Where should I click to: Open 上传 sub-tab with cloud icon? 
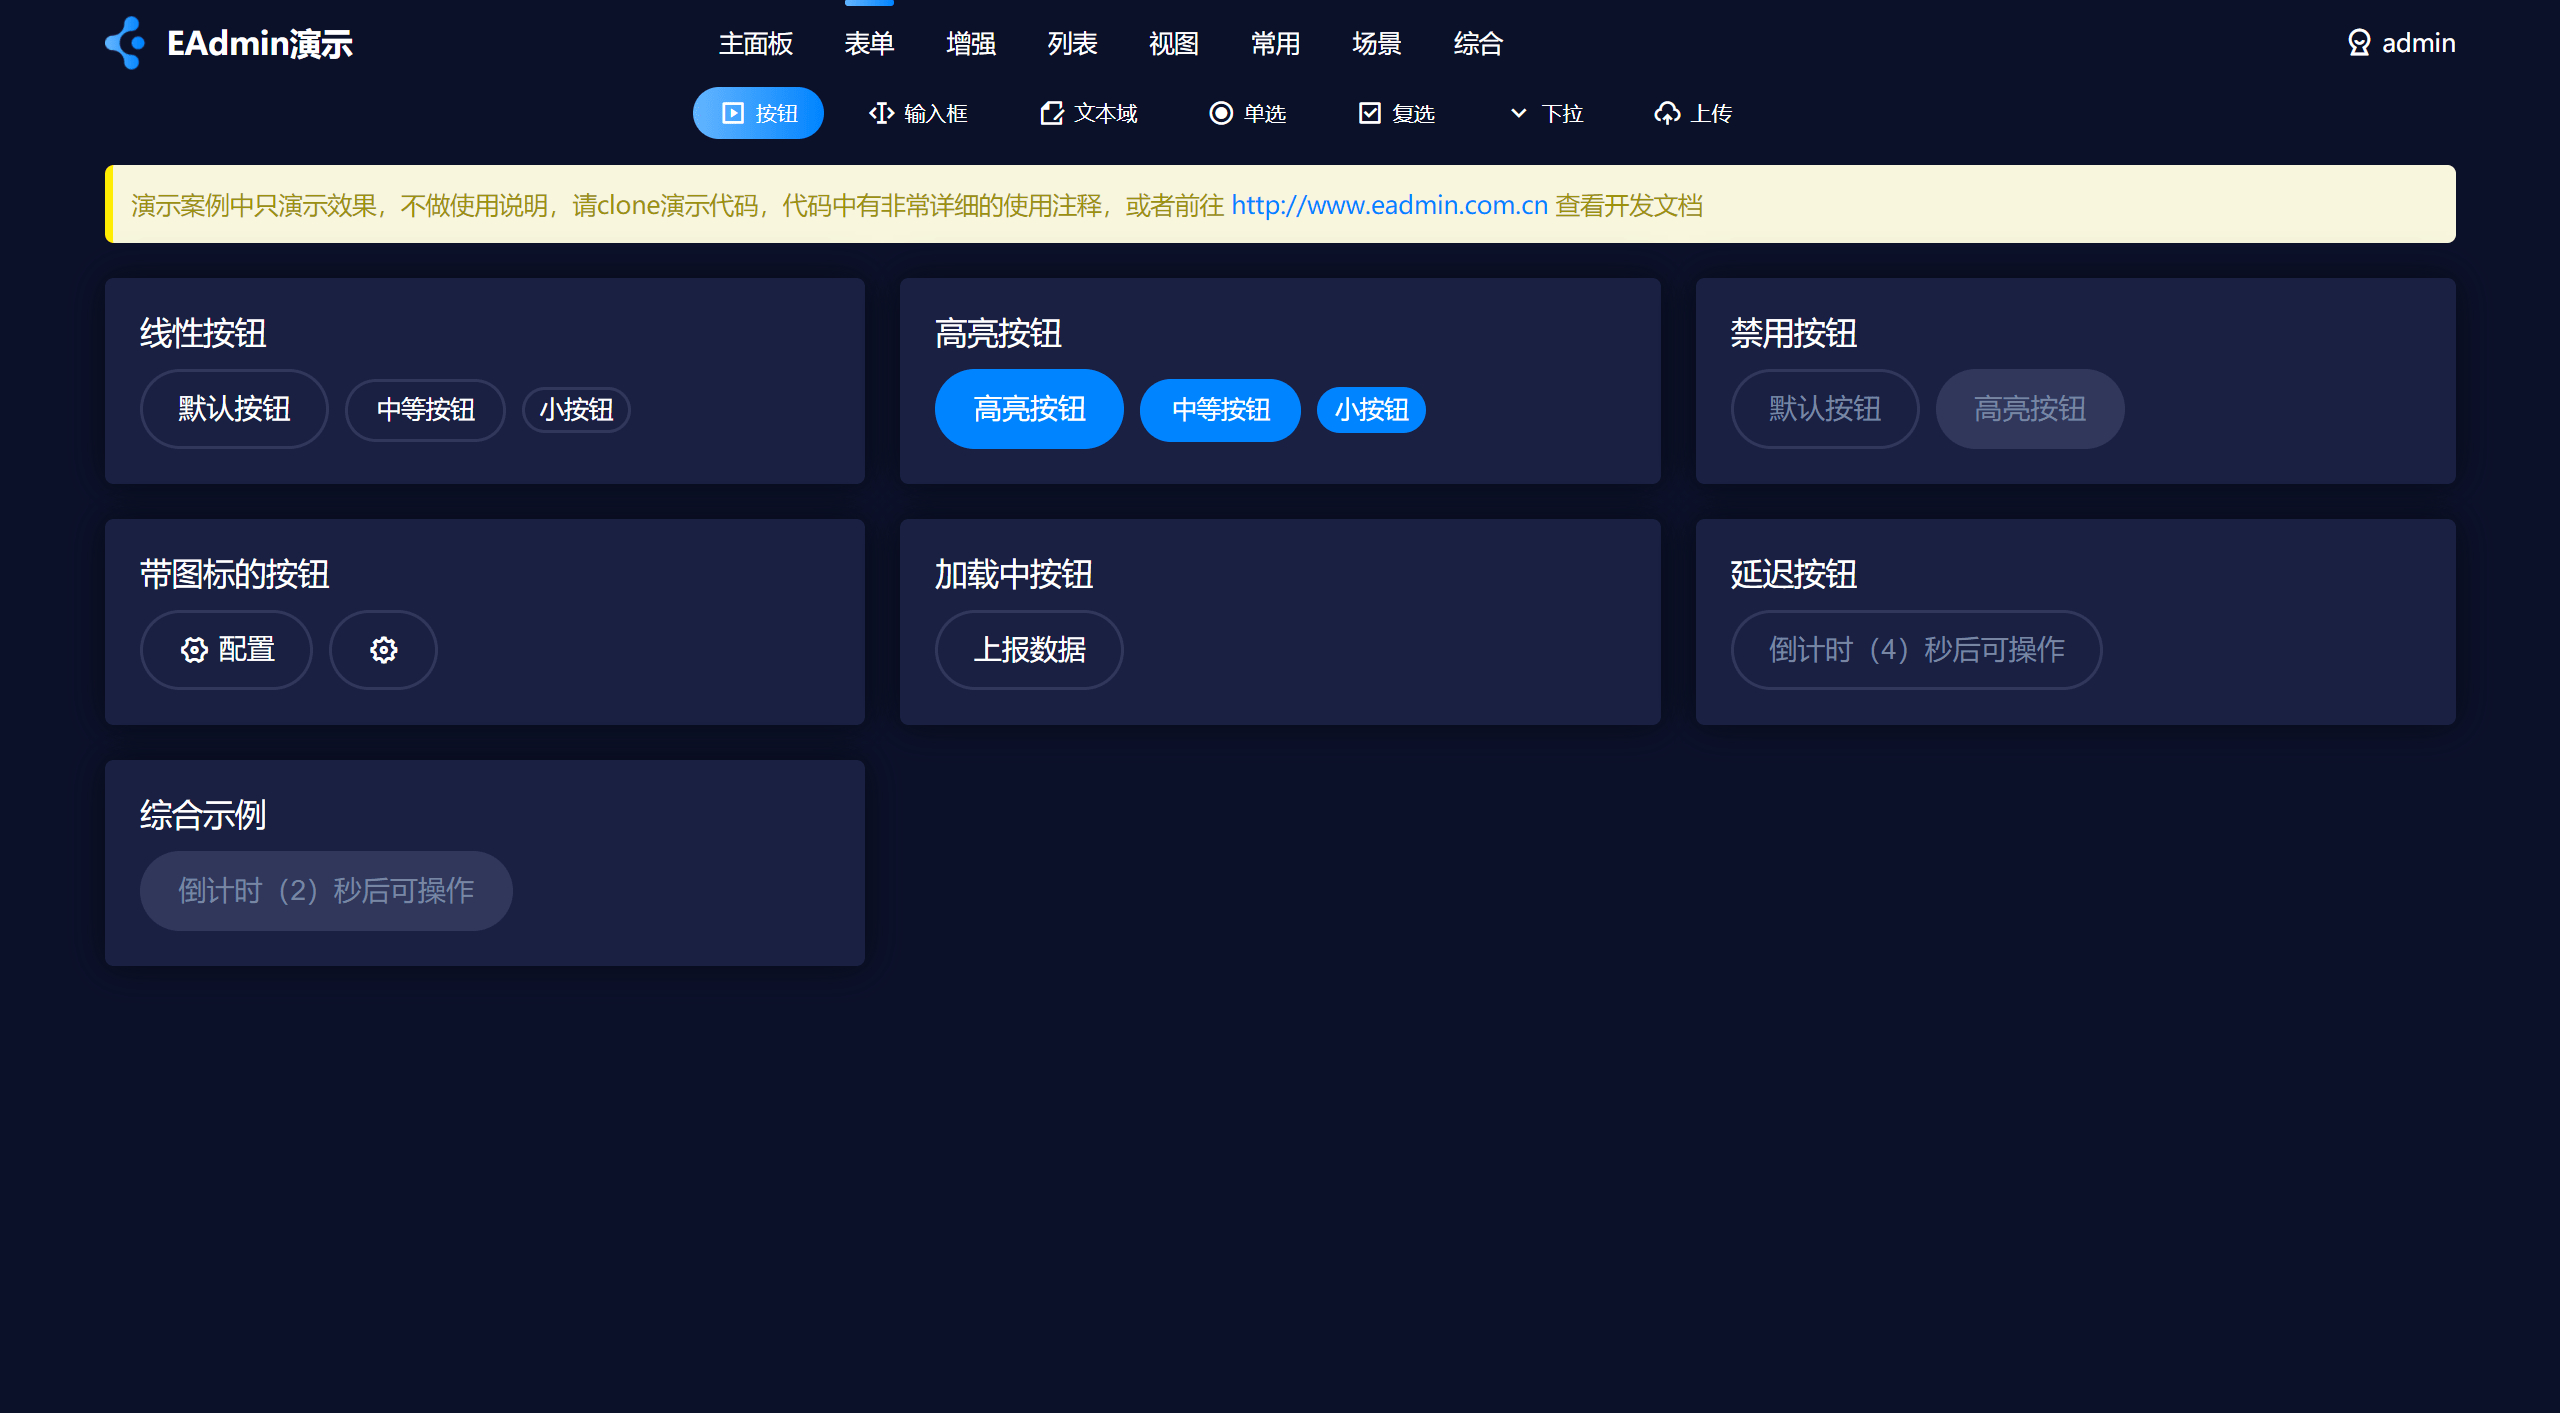pos(1692,113)
